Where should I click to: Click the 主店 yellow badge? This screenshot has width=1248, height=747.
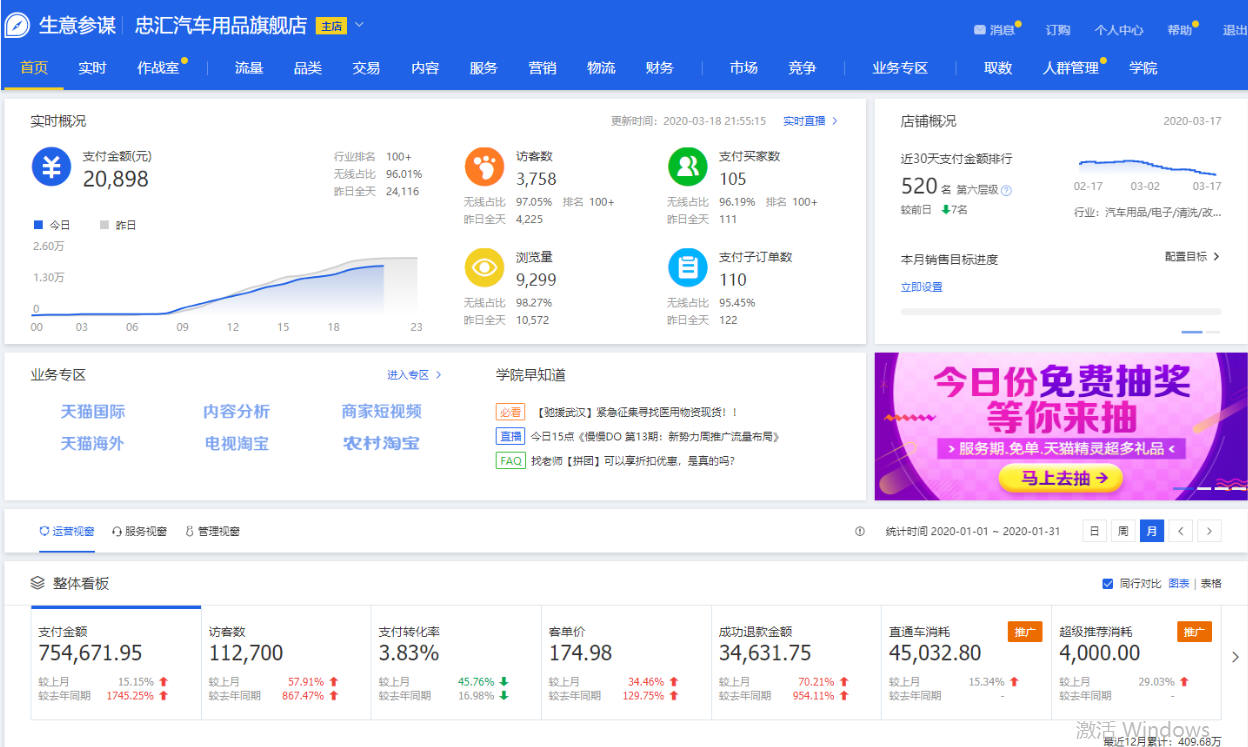(331, 26)
